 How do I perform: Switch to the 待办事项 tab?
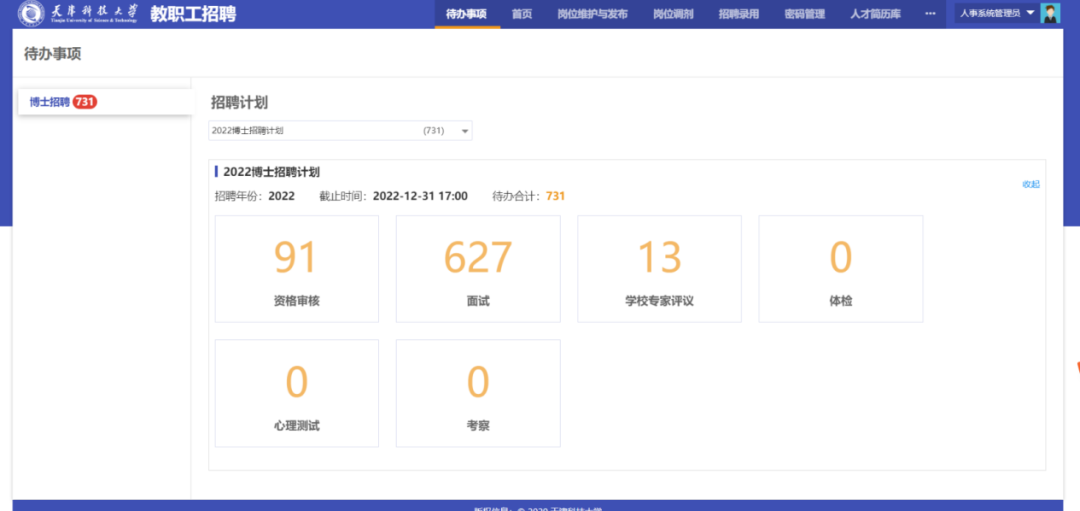coord(467,14)
